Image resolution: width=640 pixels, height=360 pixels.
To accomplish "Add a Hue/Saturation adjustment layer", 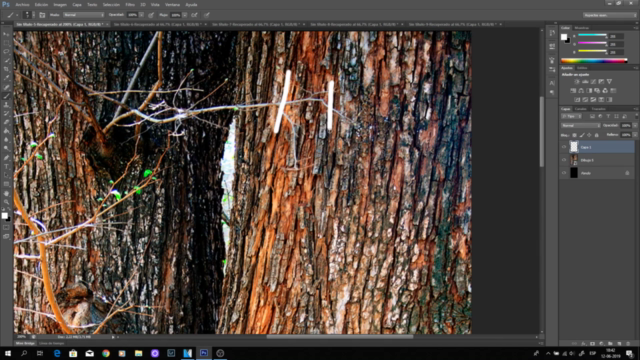I will tap(573, 91).
